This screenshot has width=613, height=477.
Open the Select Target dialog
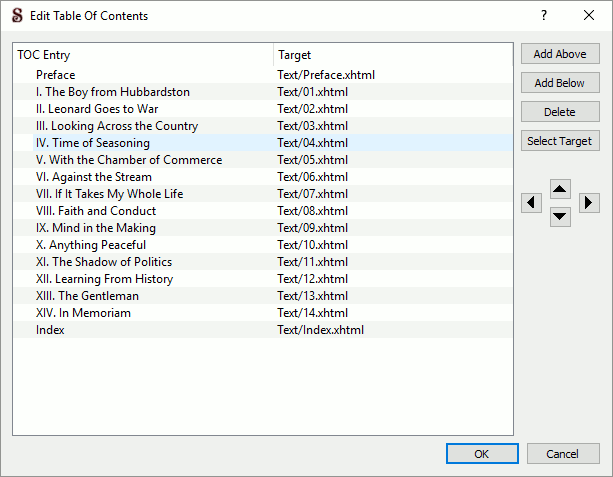click(560, 141)
